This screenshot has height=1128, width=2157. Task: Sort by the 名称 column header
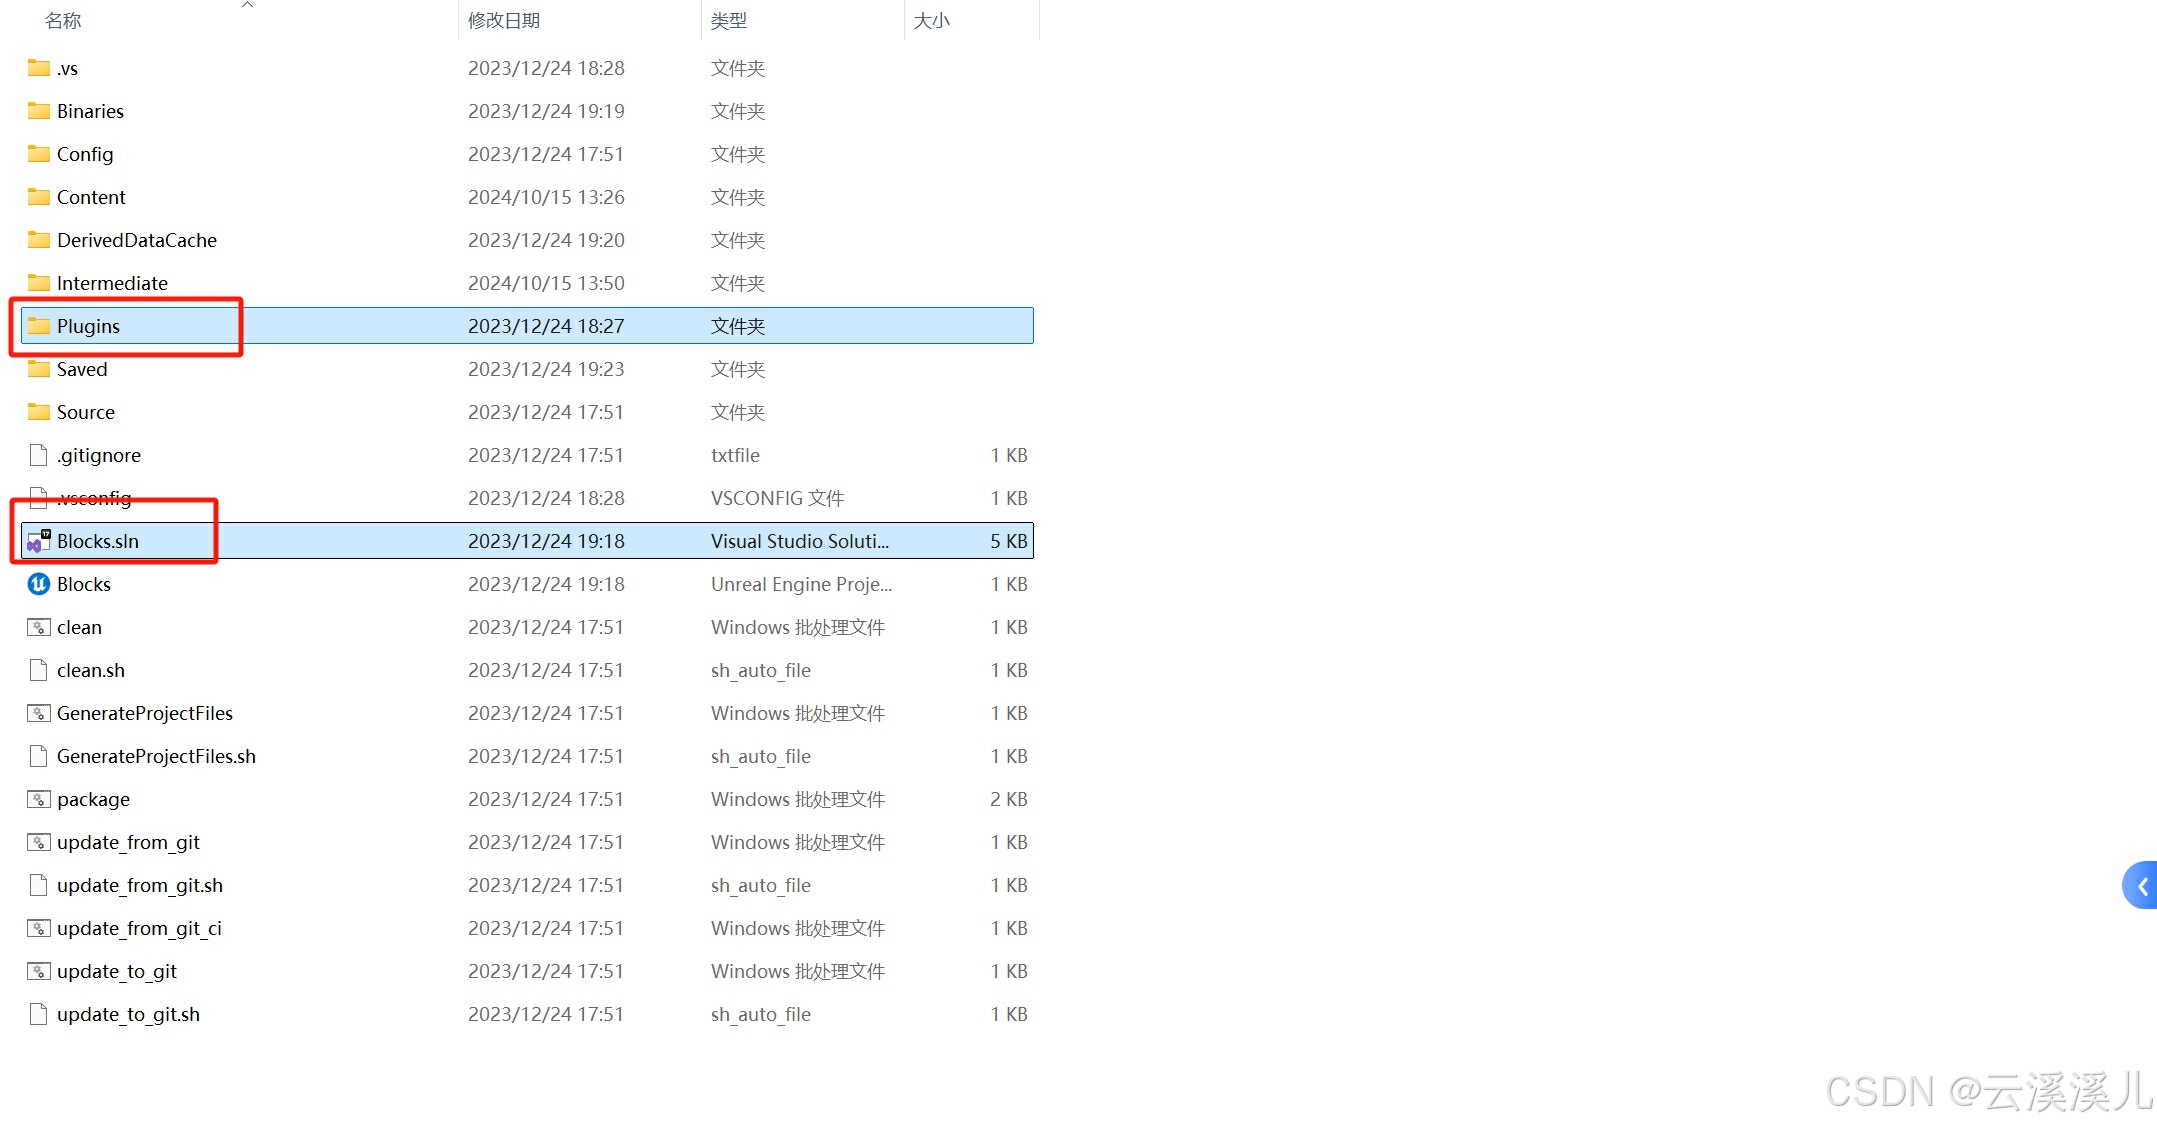pos(63,20)
